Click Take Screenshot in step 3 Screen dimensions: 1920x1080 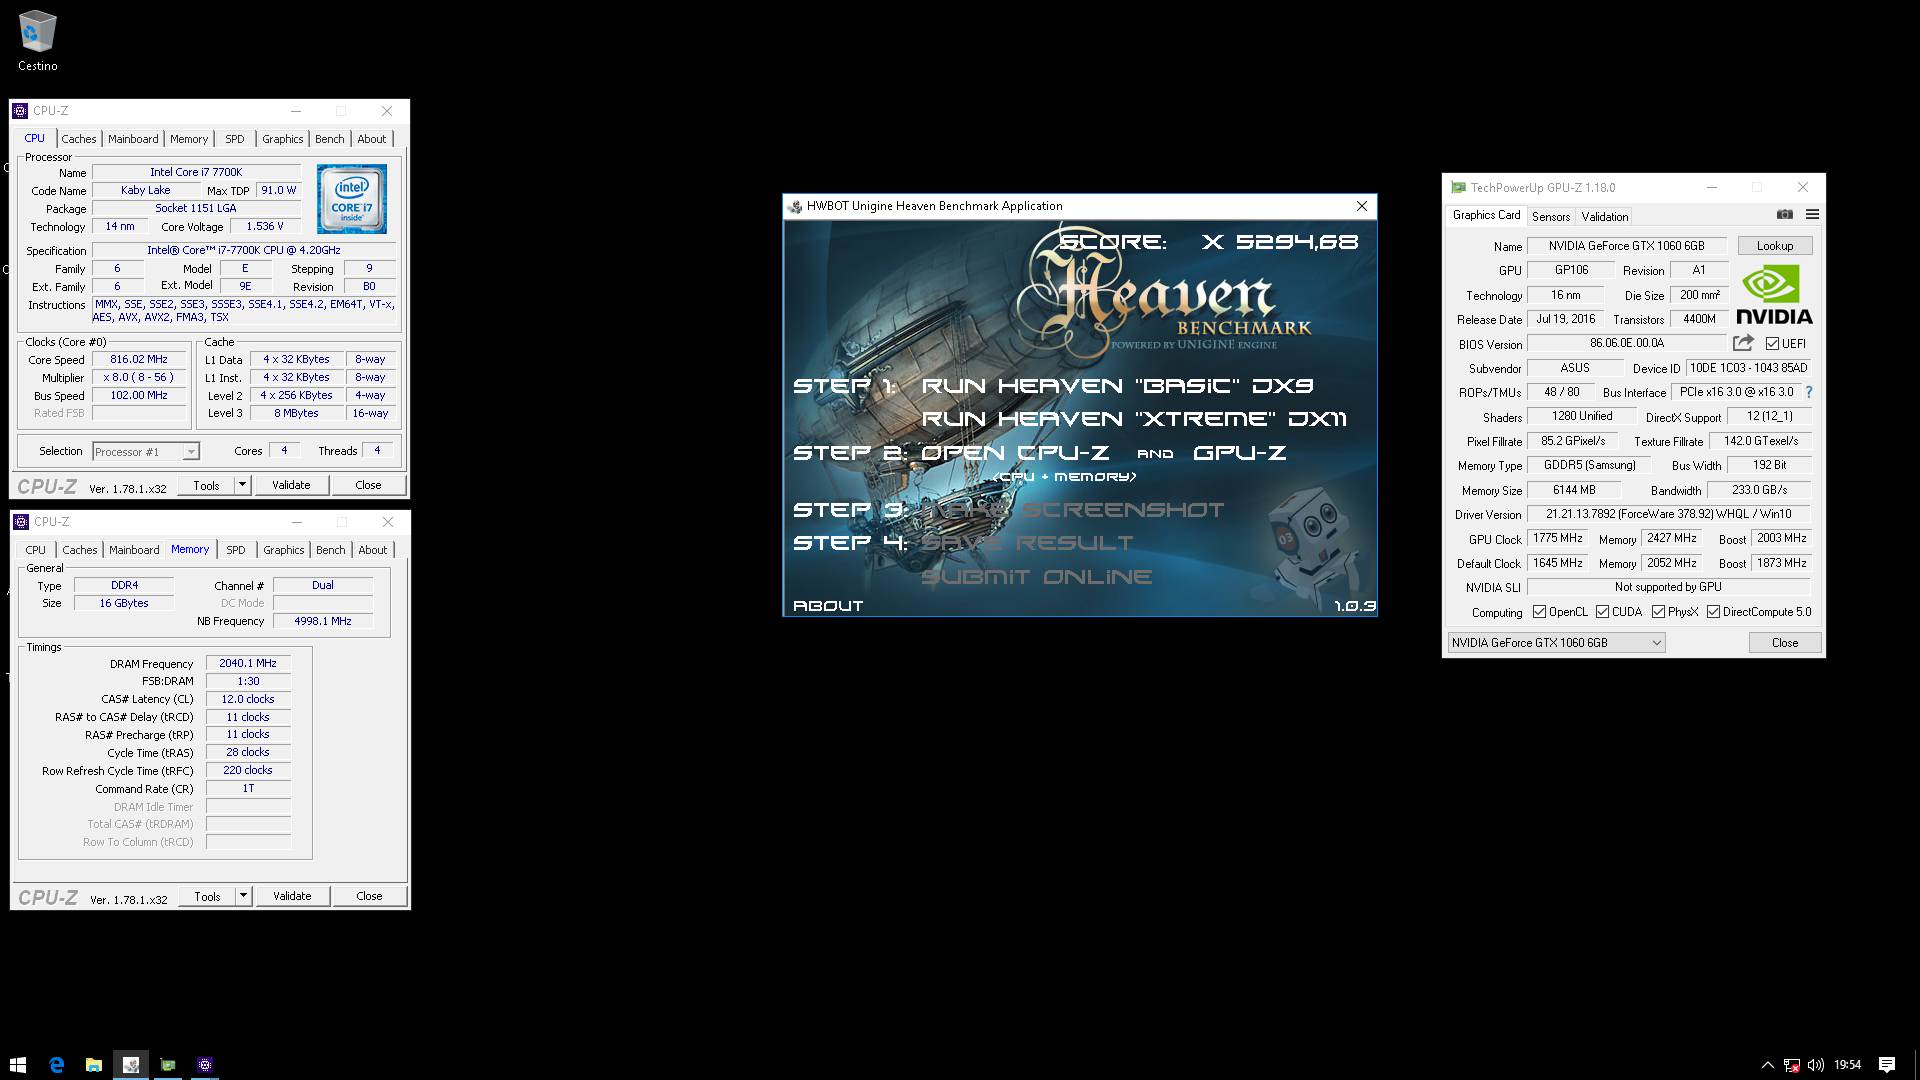pos(1072,510)
